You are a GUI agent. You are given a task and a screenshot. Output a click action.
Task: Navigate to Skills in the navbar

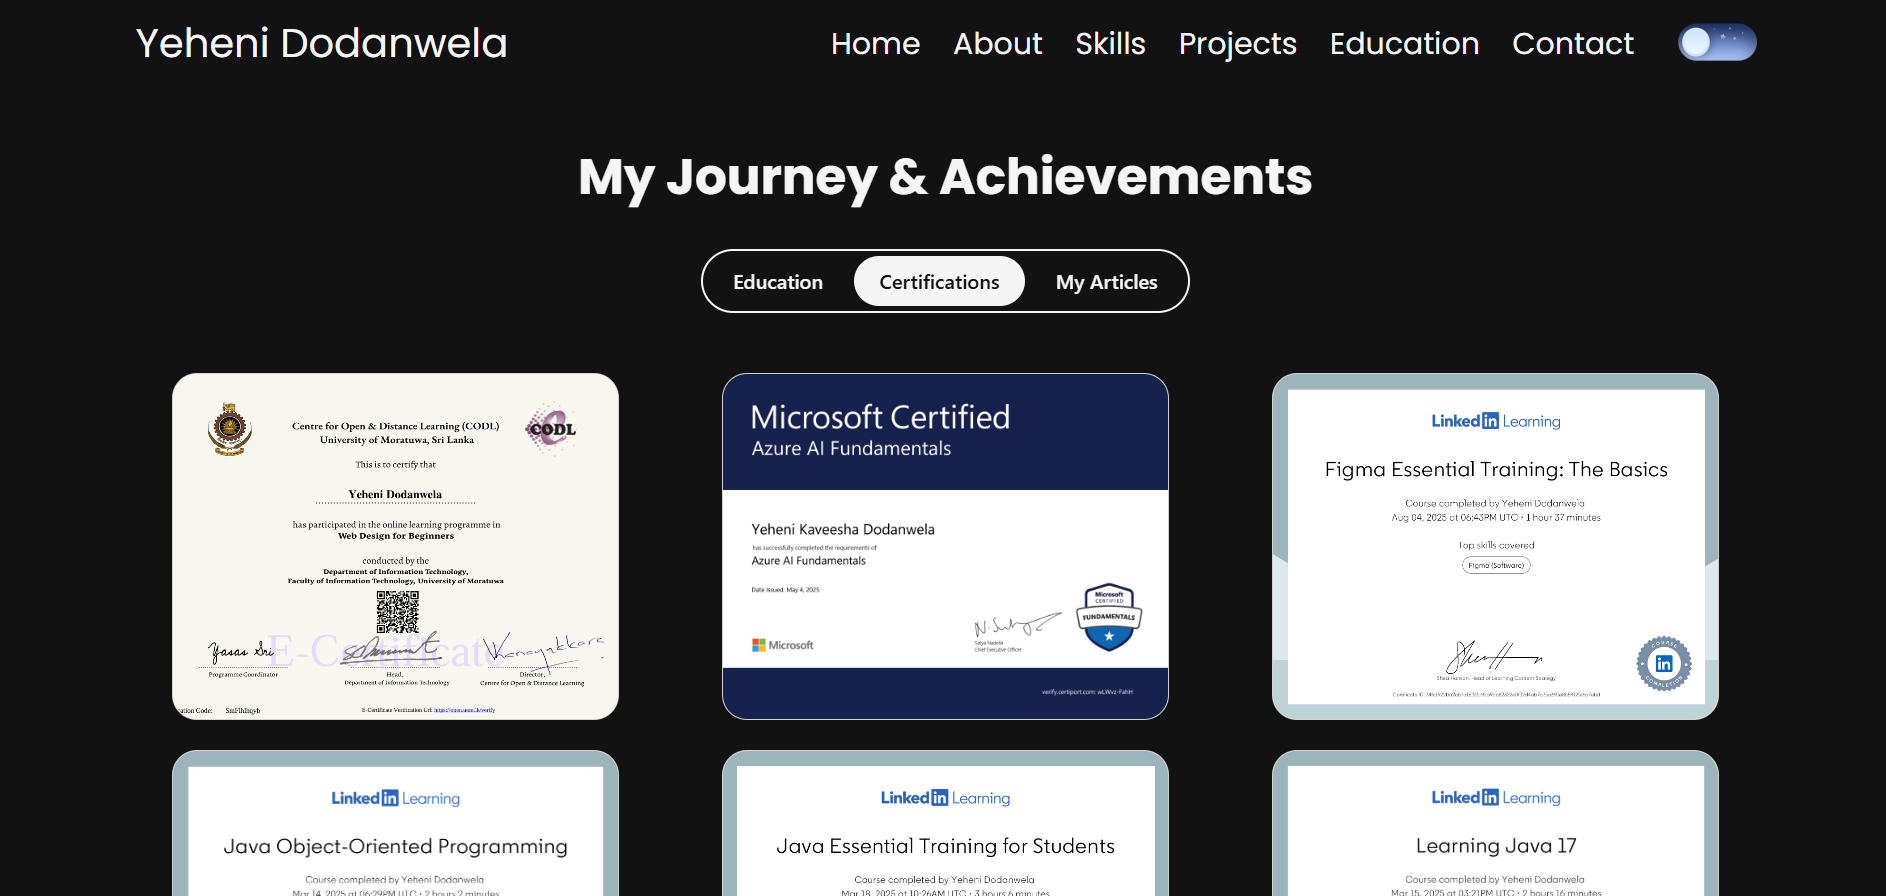click(x=1110, y=44)
